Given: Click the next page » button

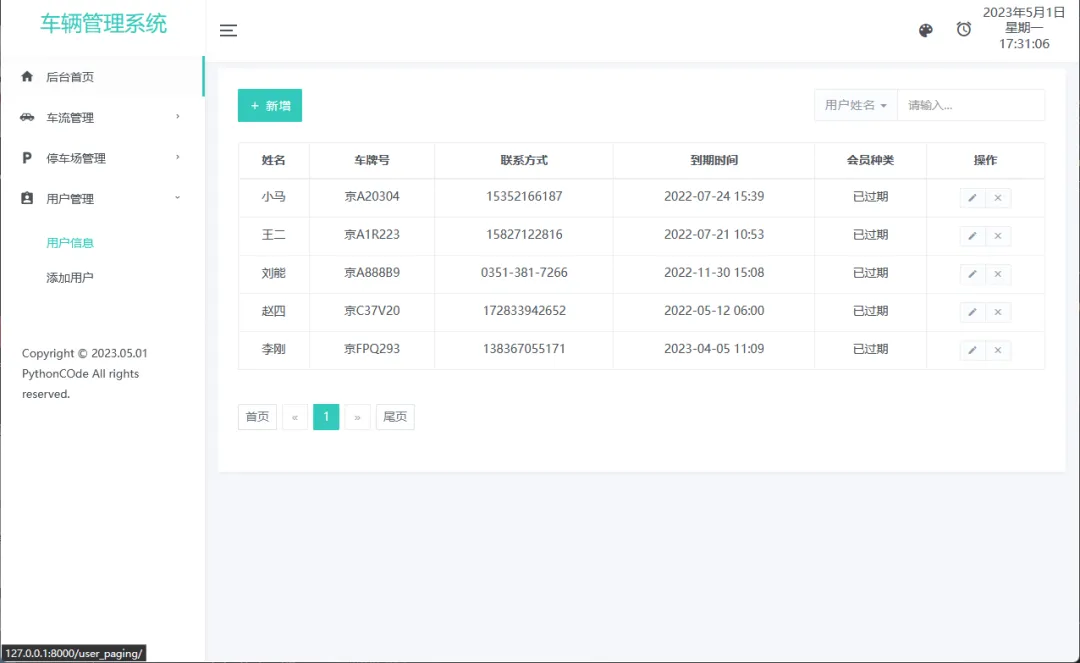Looking at the screenshot, I should pyautogui.click(x=357, y=417).
